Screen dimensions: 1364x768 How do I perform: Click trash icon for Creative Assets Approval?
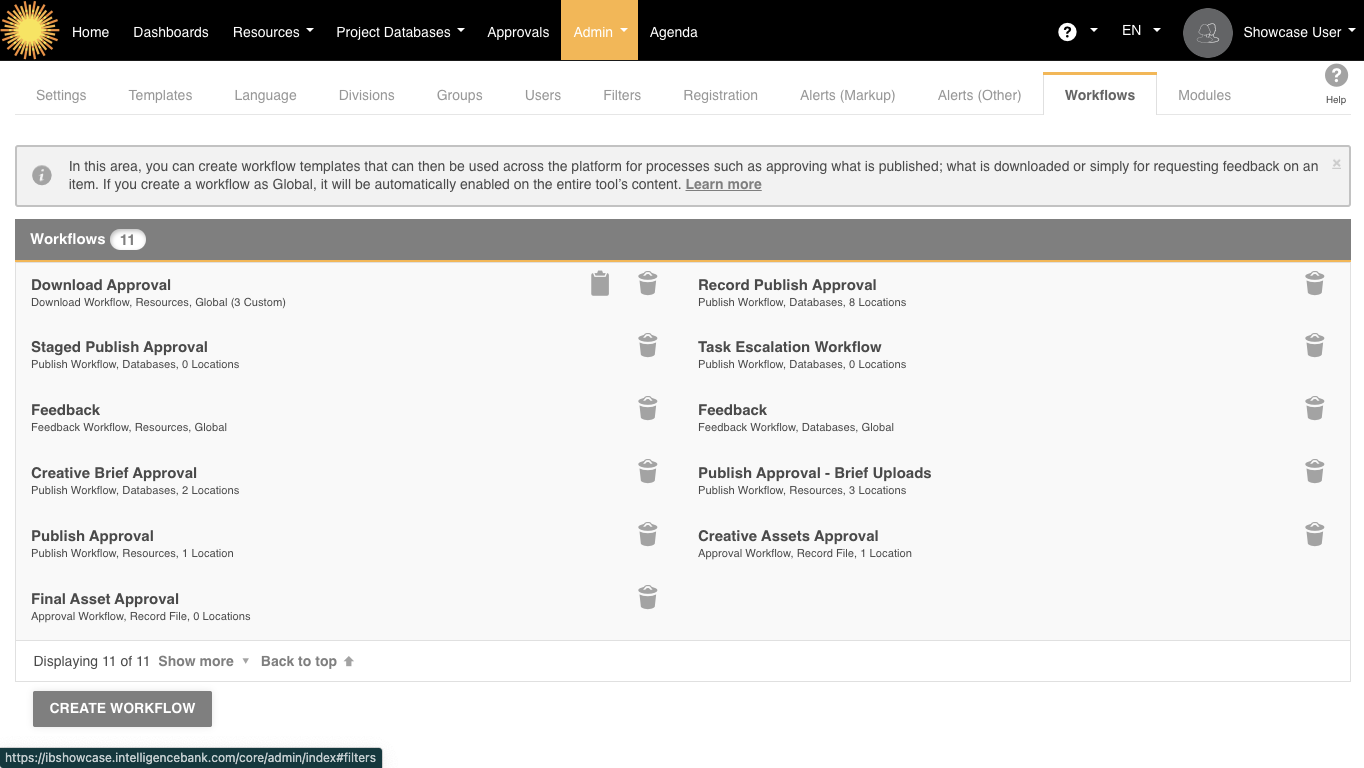pyautogui.click(x=1315, y=535)
